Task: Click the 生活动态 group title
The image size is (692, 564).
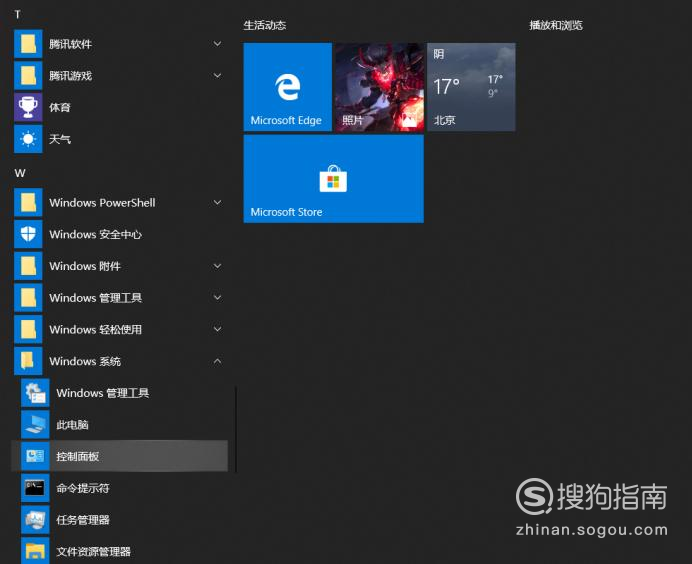Action: tap(265, 25)
